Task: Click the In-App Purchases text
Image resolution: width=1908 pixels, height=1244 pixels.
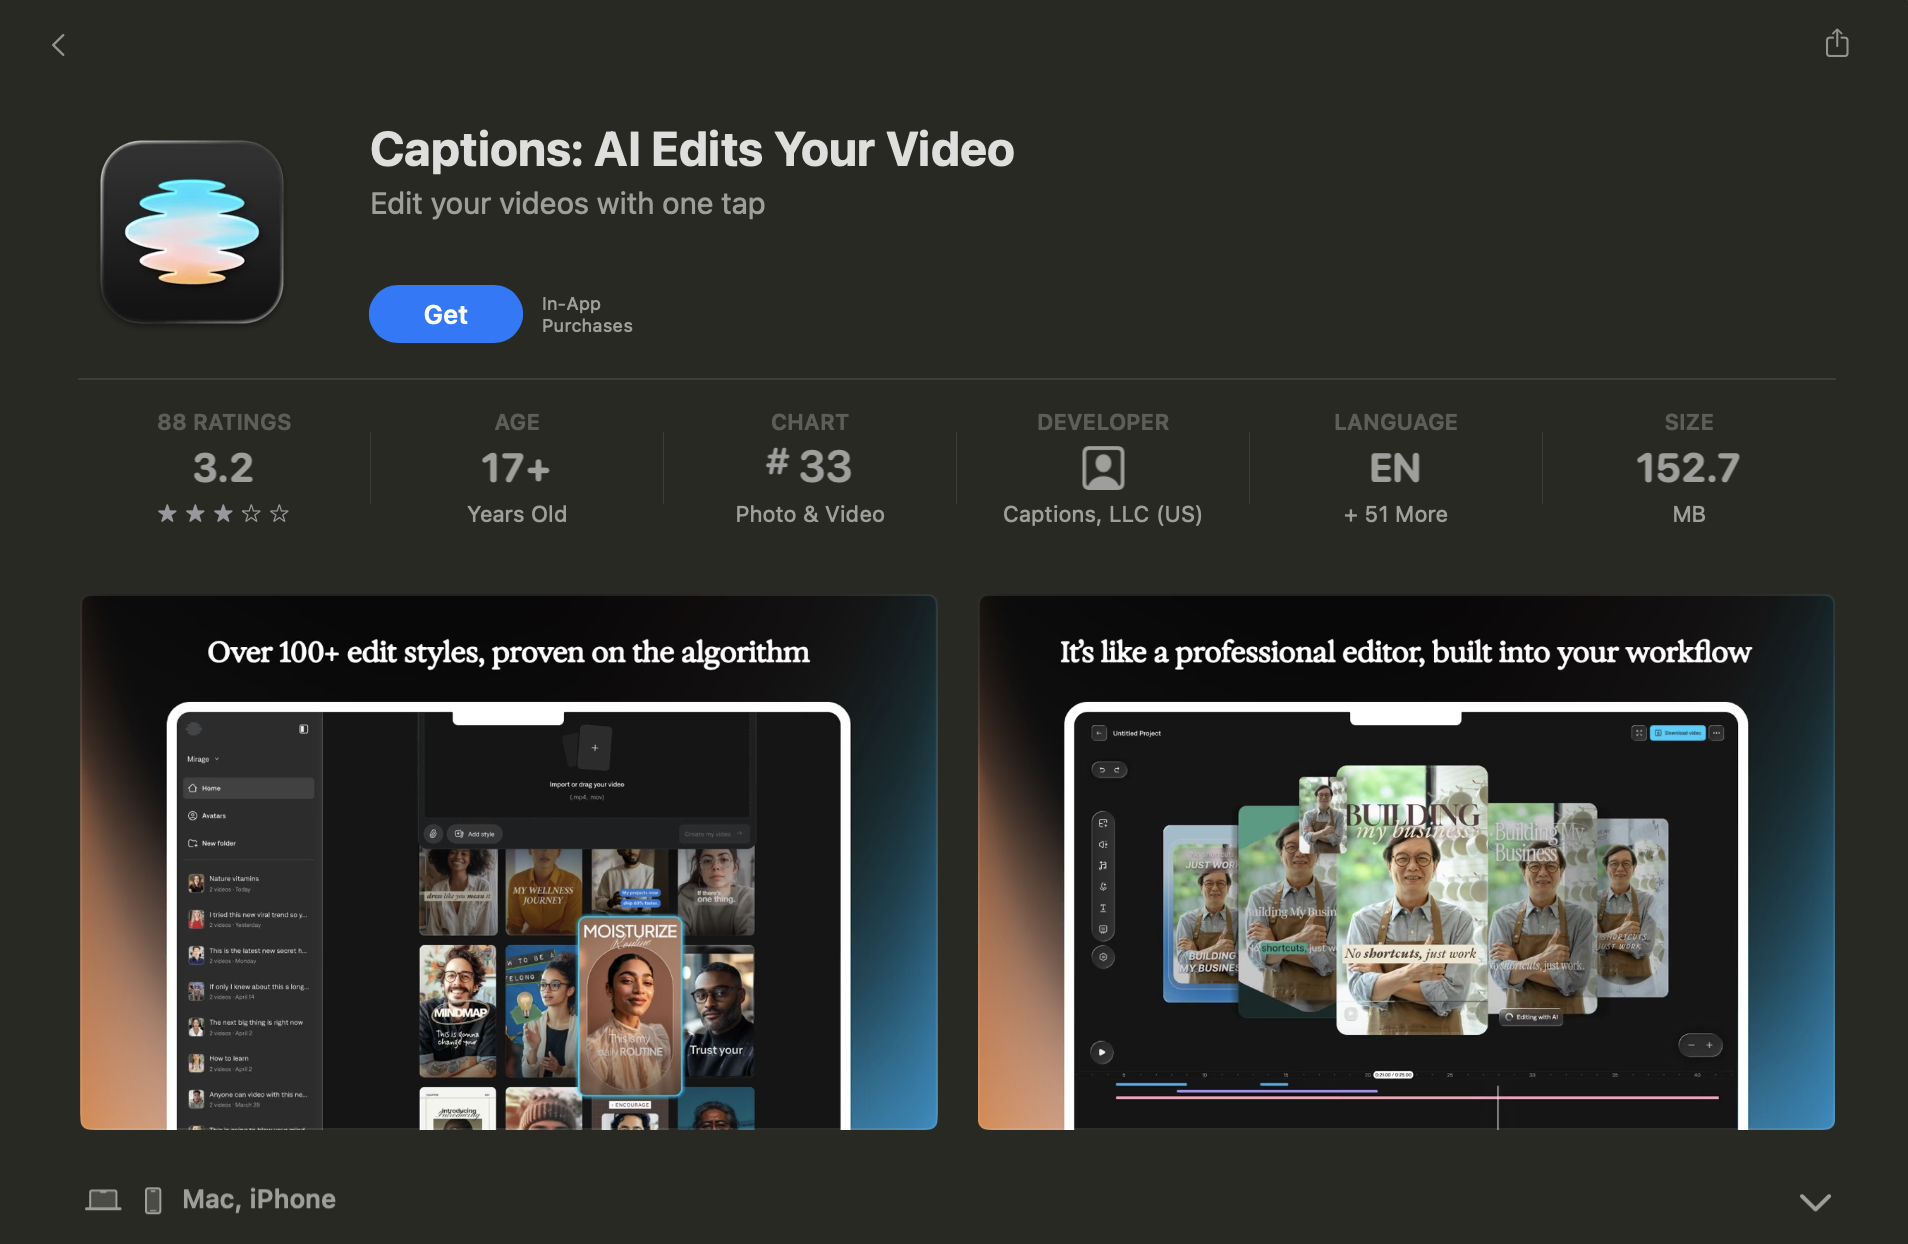Action: (587, 314)
